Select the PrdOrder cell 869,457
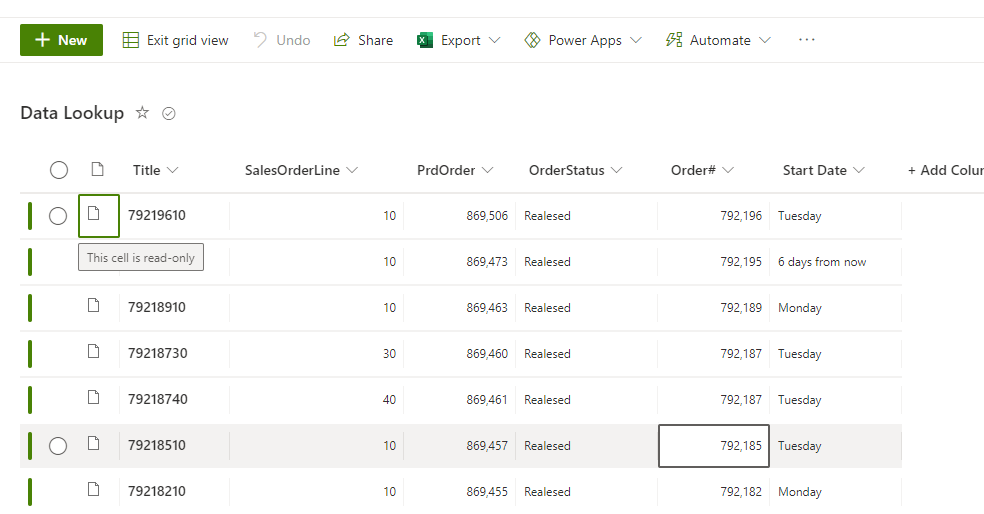Screen dimensions: 984x514 coord(459,446)
